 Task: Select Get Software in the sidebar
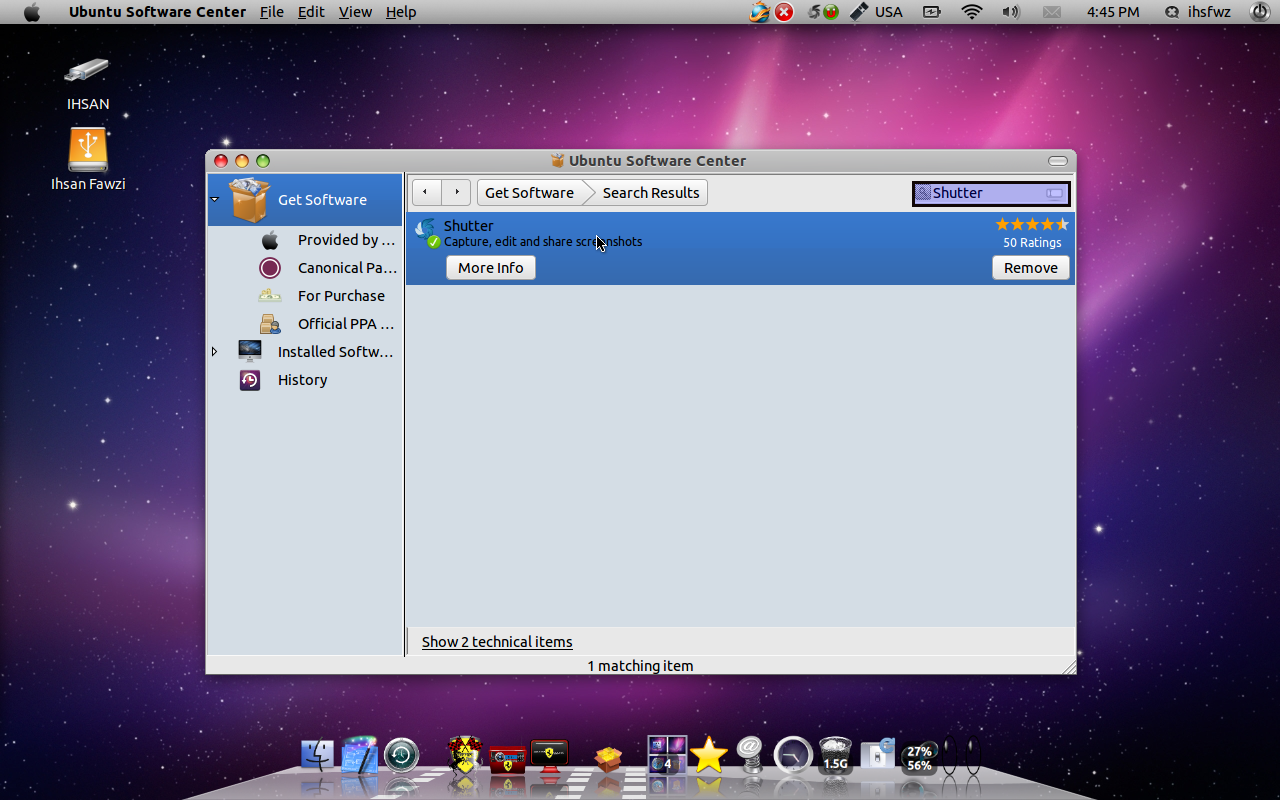305,200
